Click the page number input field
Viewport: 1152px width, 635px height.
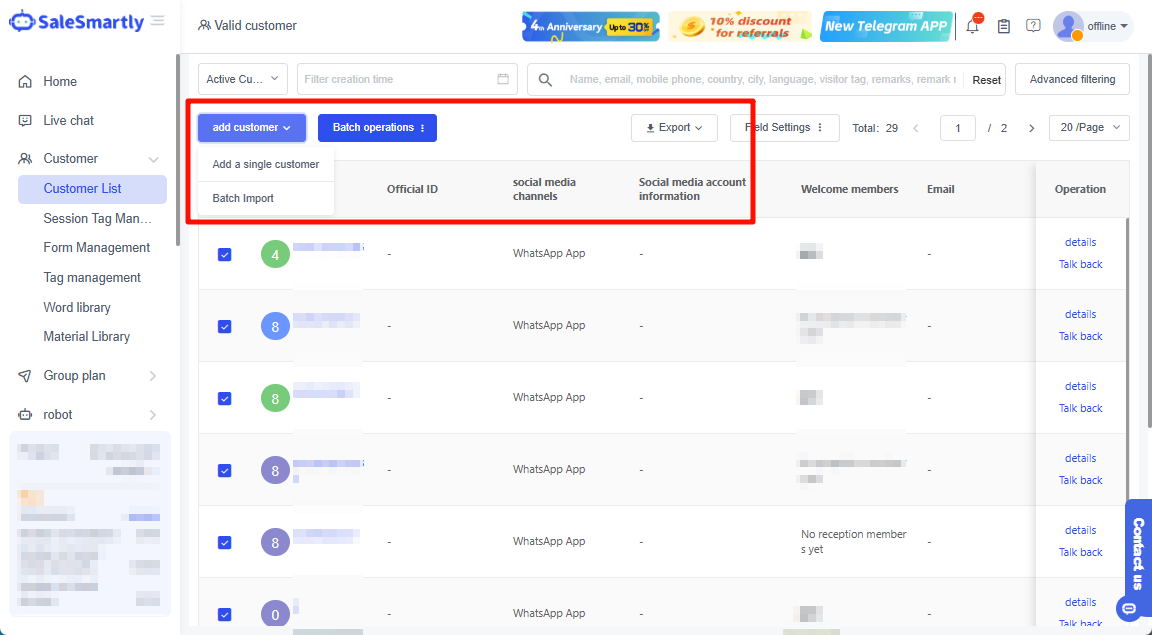click(957, 128)
